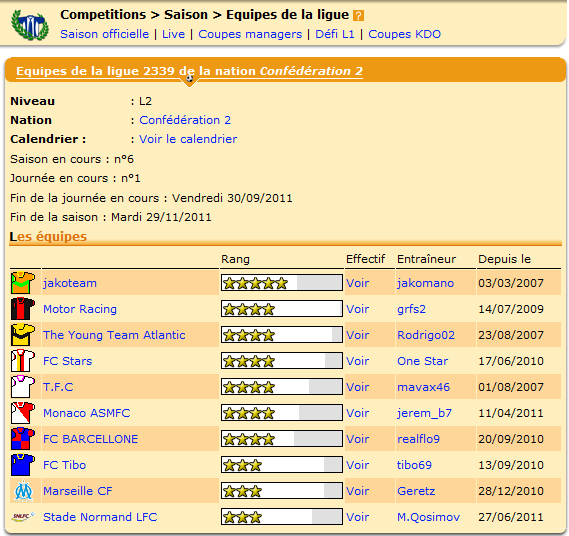Click Voir effectif for jakoteam

[357, 283]
